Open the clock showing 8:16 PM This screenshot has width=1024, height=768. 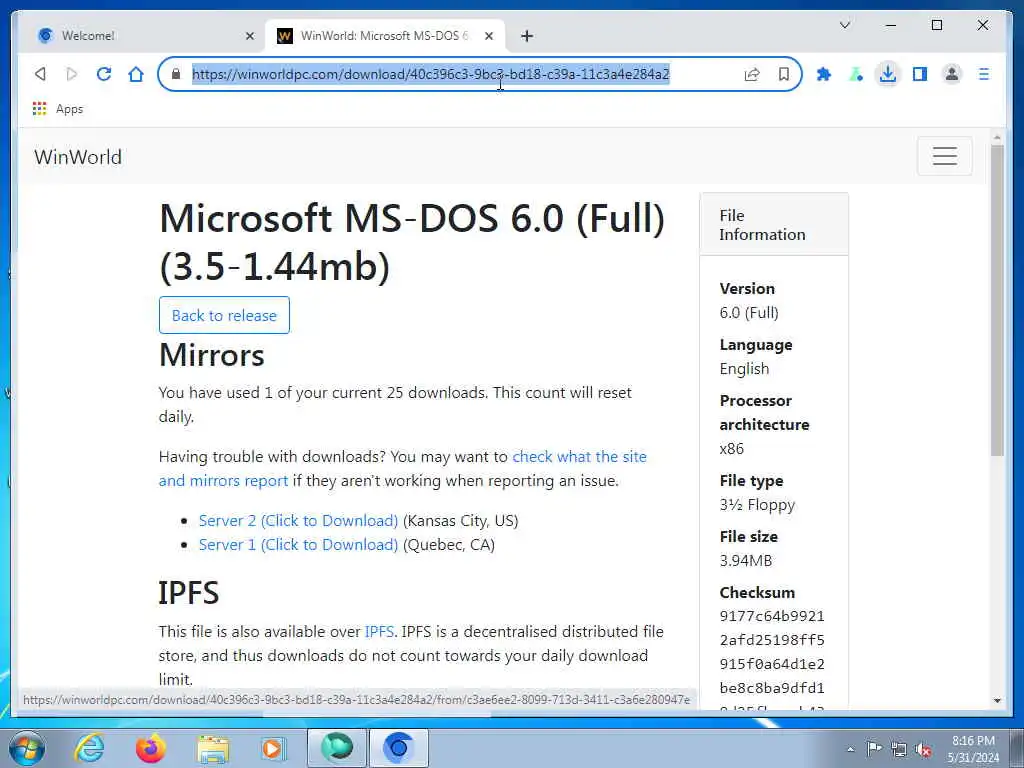tap(973, 749)
